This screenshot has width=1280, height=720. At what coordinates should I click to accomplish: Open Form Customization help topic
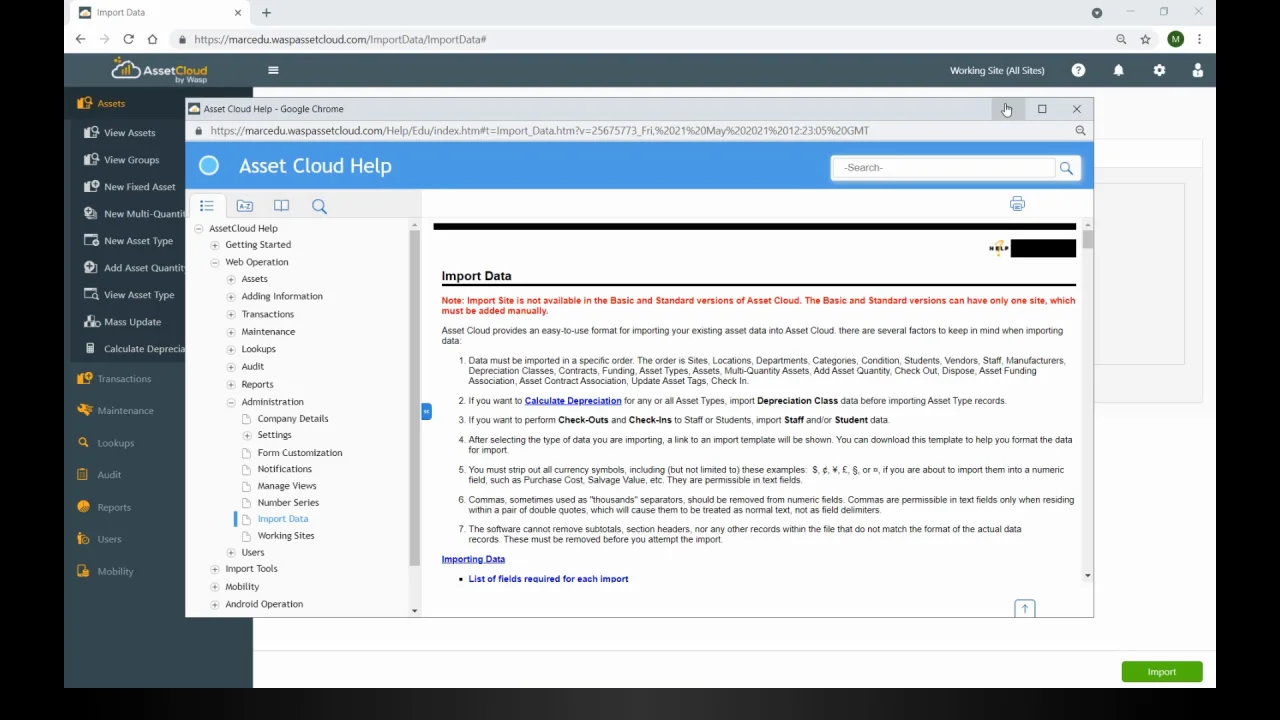(299, 452)
